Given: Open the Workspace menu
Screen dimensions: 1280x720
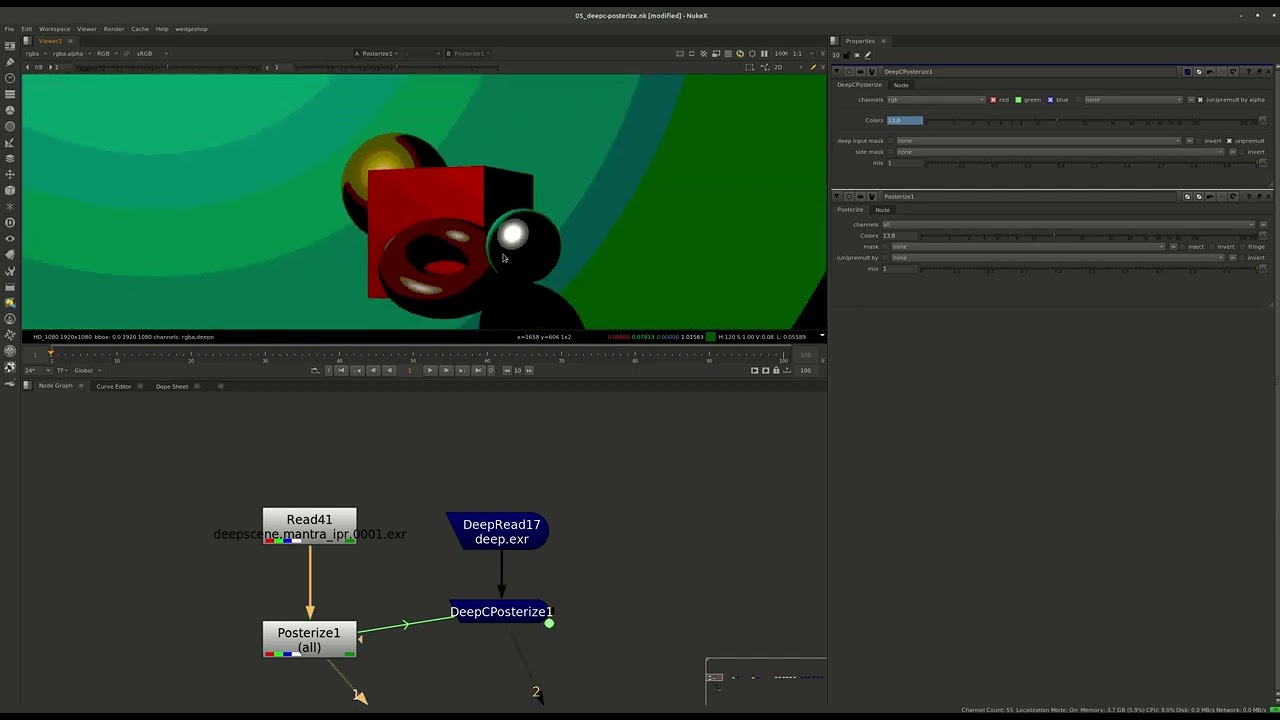Looking at the screenshot, I should [54, 29].
